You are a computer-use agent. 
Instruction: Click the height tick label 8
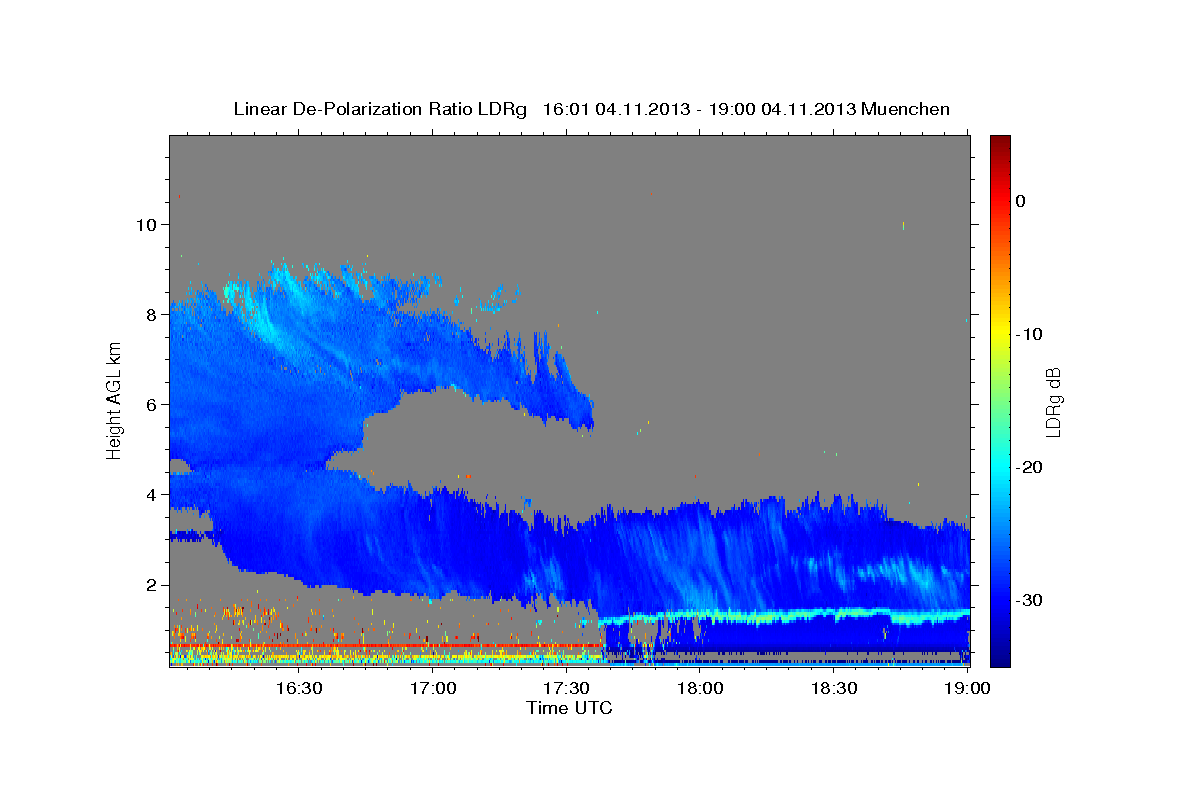(x=151, y=314)
